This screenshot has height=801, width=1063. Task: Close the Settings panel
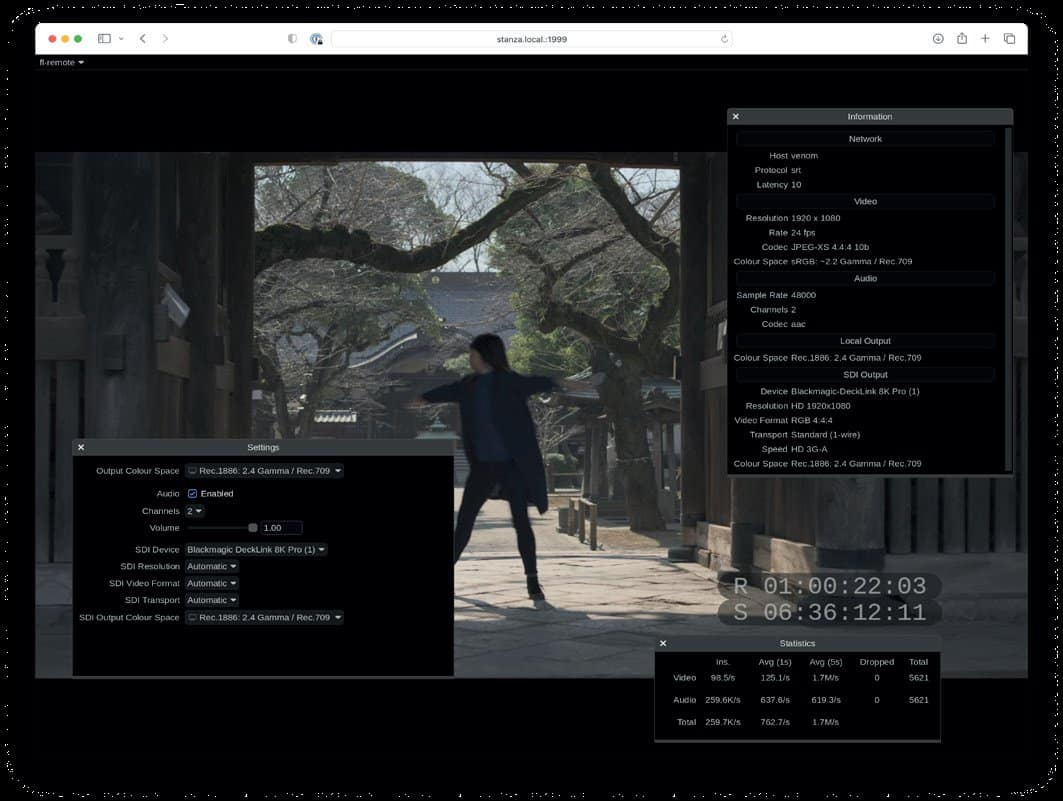click(x=81, y=447)
